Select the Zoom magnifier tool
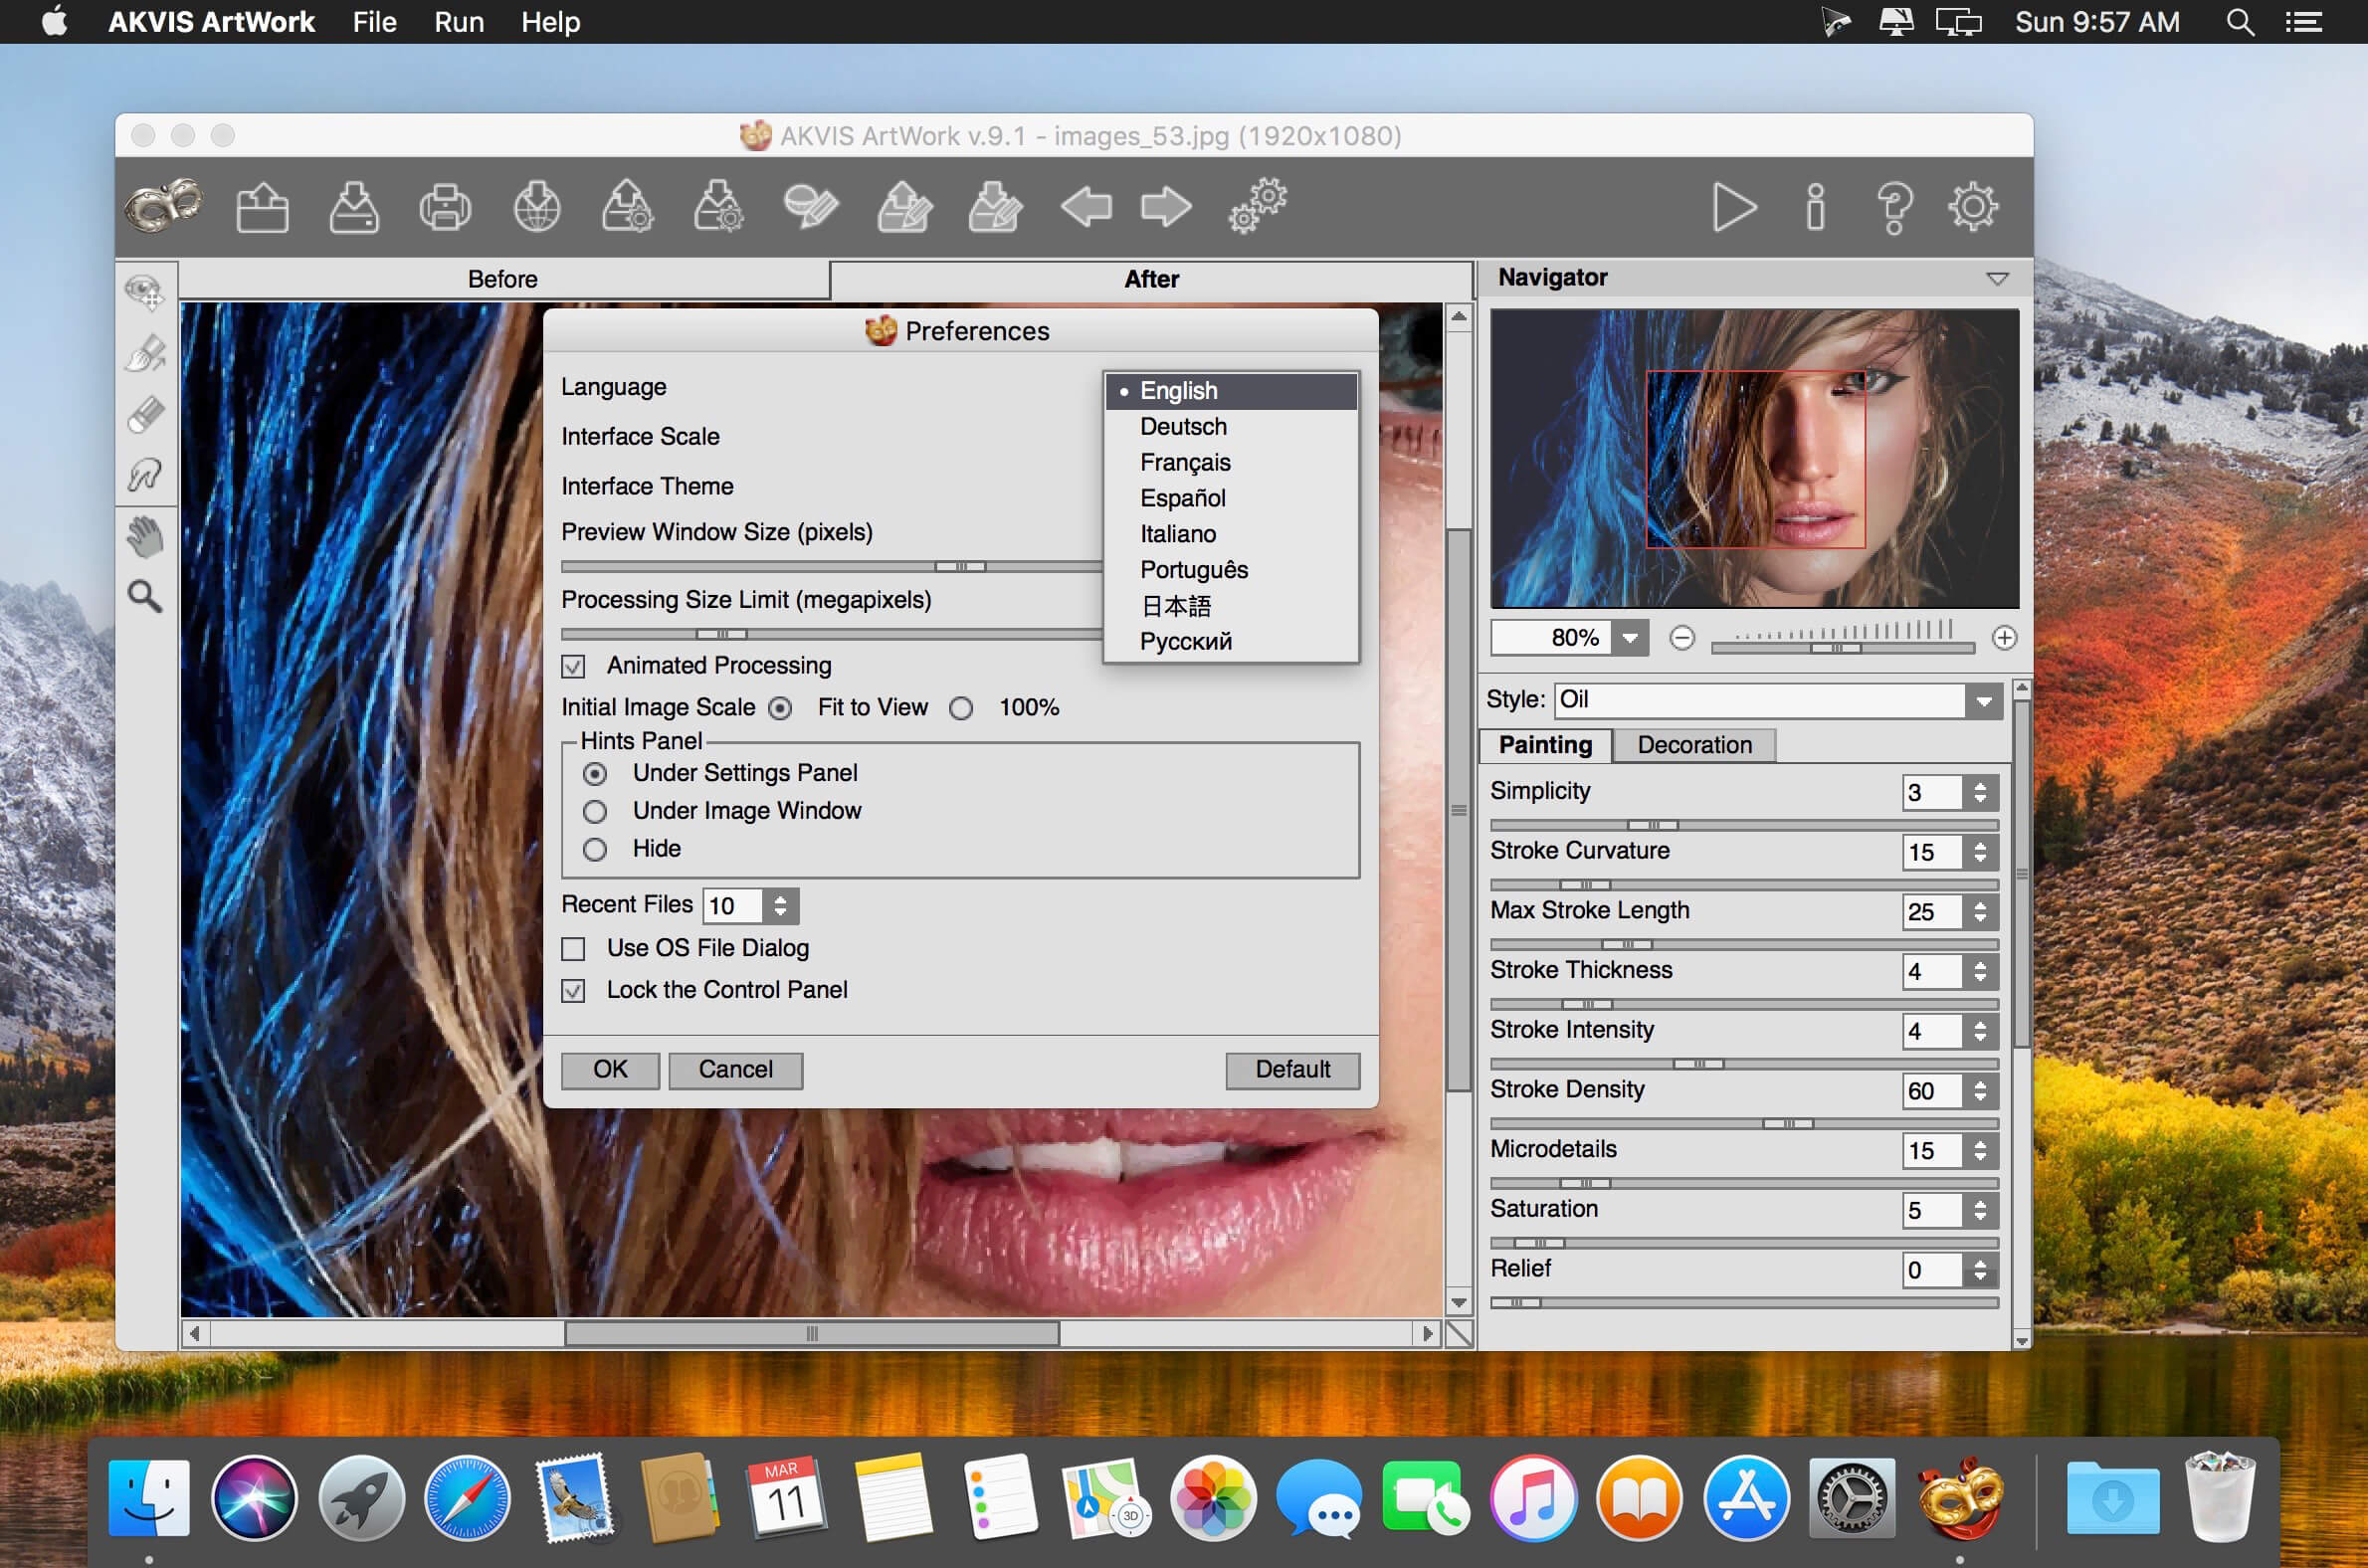Image resolution: width=2368 pixels, height=1568 pixels. (145, 597)
